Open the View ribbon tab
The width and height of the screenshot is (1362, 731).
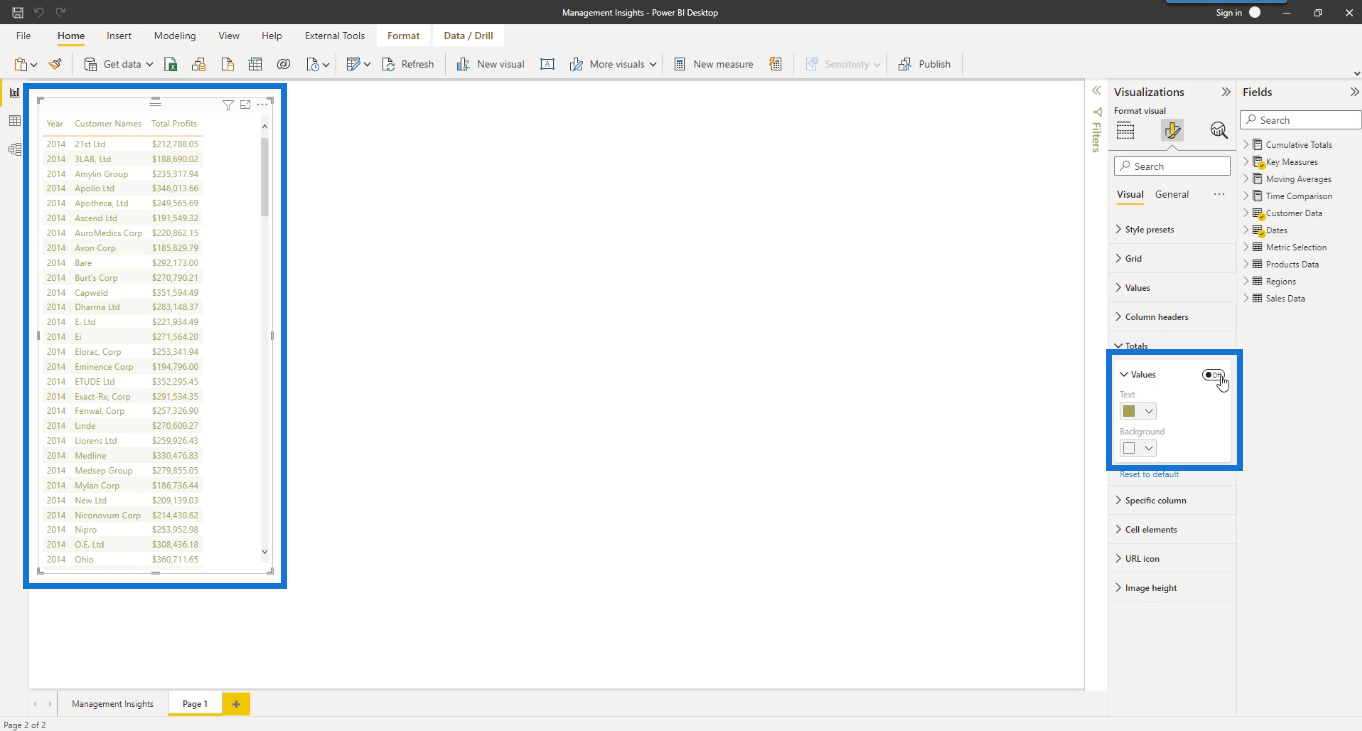click(x=229, y=36)
